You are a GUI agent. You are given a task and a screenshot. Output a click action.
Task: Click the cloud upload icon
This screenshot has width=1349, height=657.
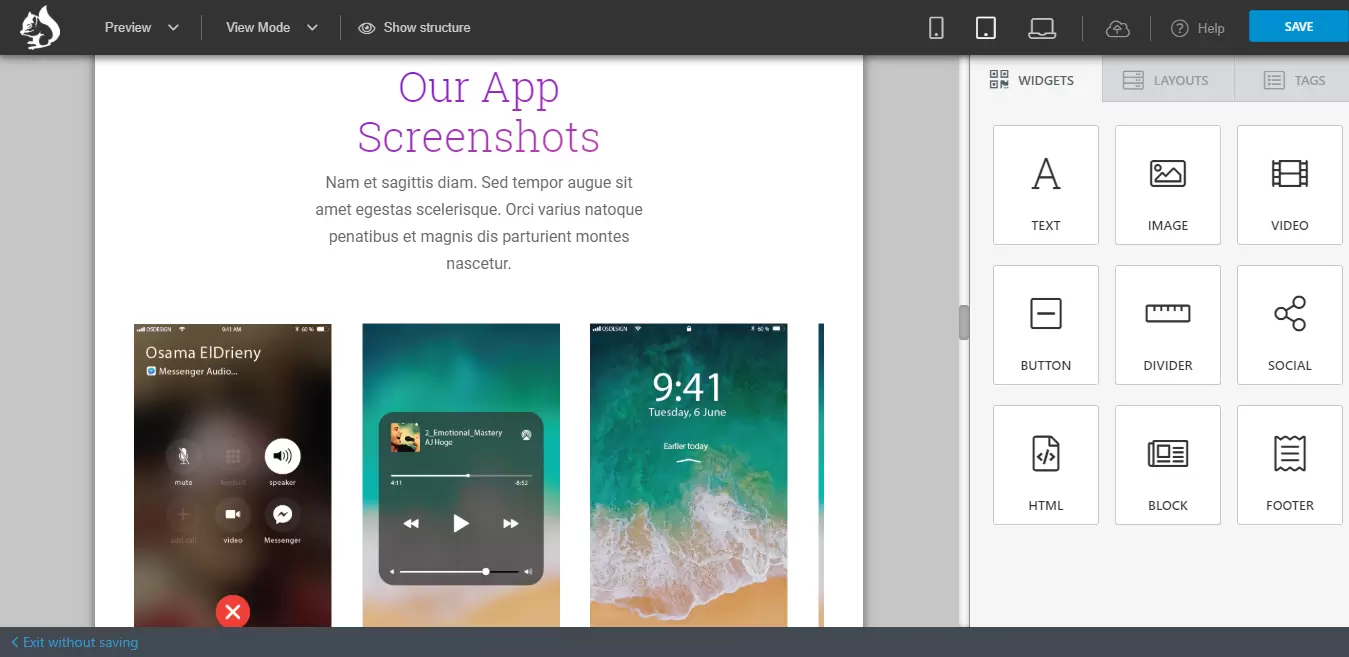[1118, 28]
